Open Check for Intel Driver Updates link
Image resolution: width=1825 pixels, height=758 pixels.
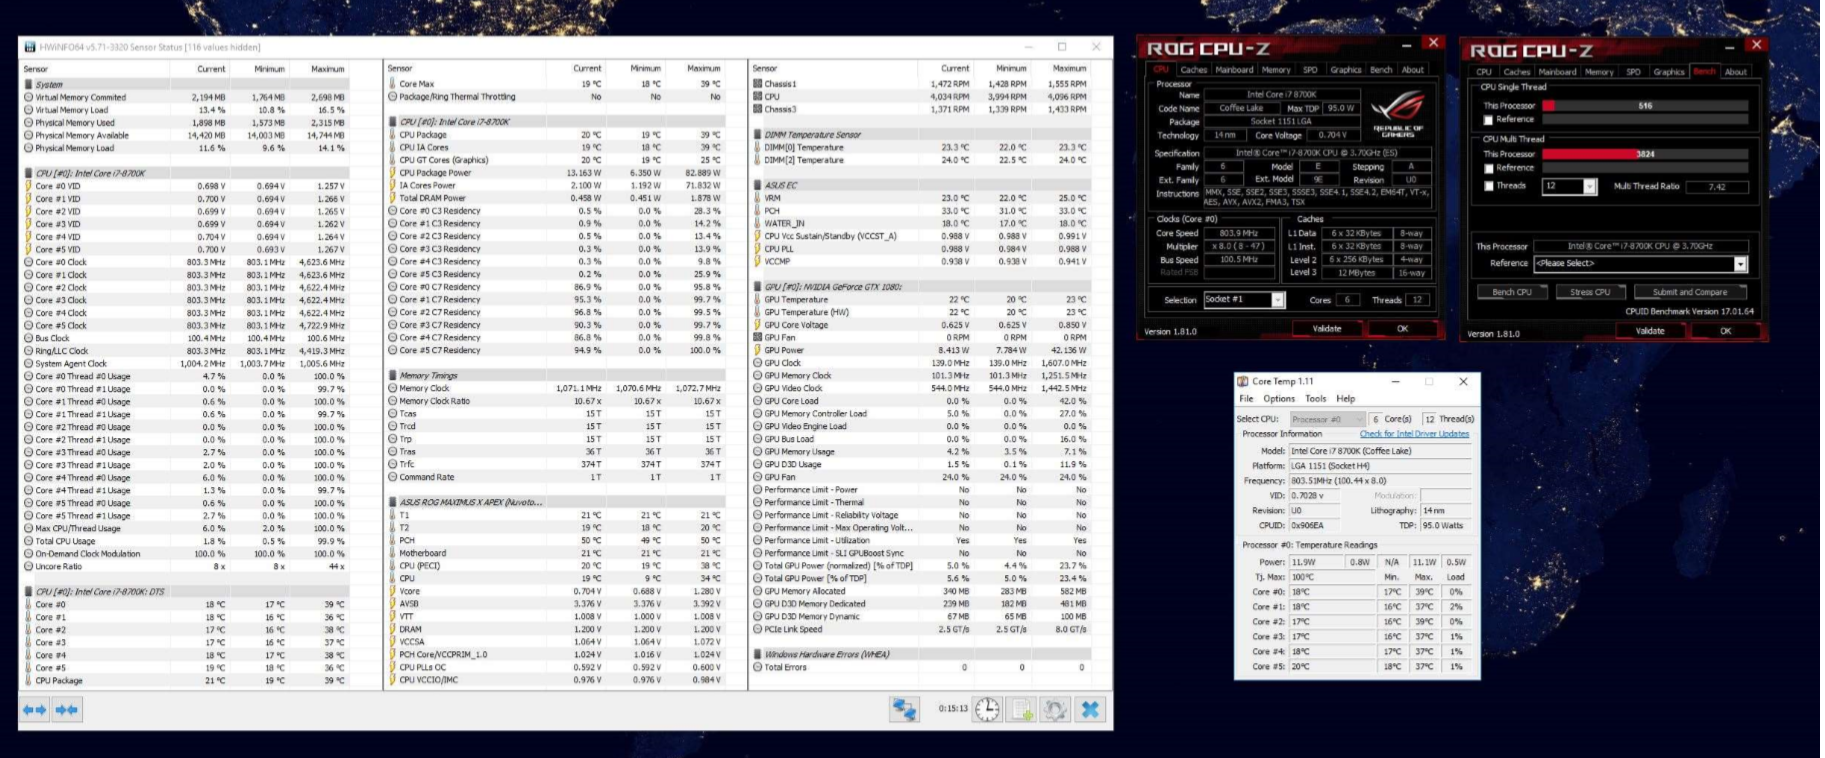[x=1414, y=434]
